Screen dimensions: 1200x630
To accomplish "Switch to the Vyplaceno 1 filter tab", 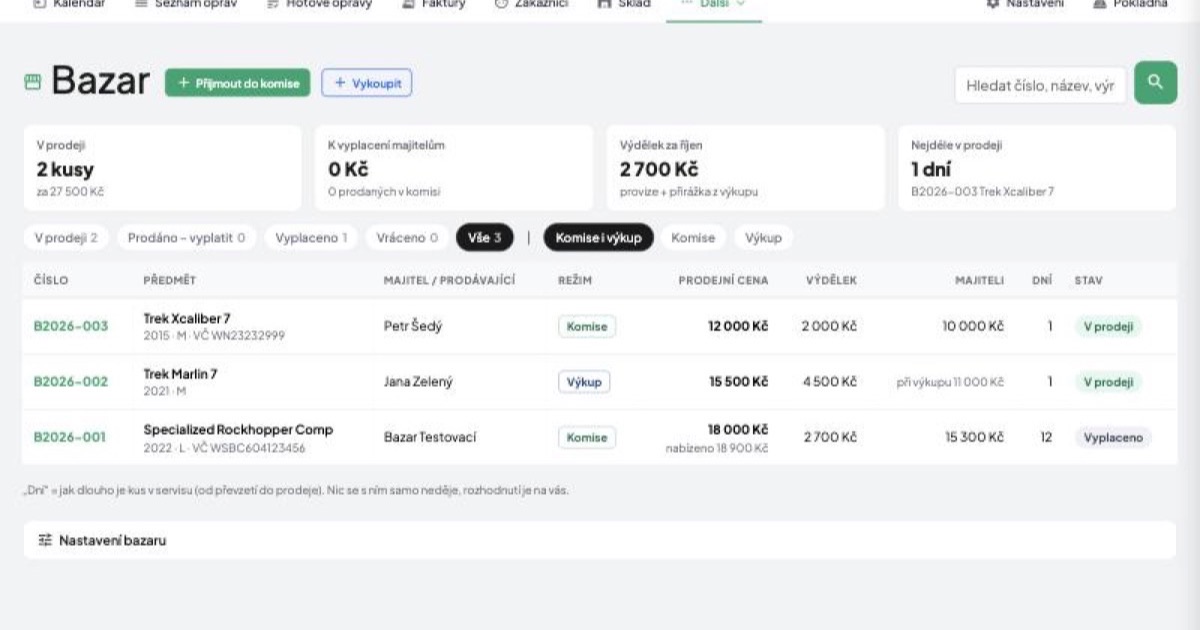I will 309,238.
